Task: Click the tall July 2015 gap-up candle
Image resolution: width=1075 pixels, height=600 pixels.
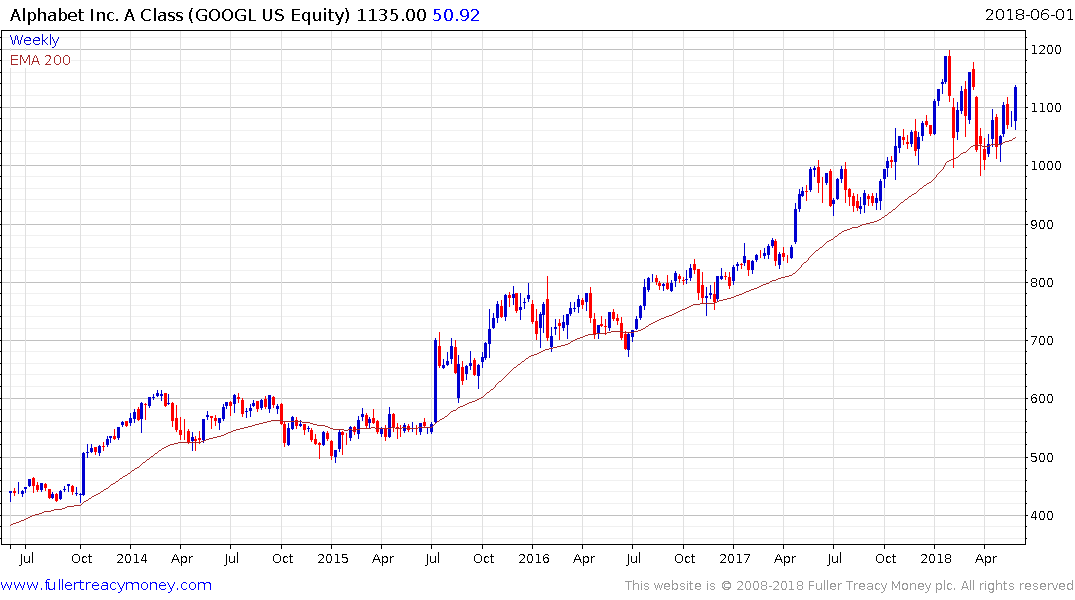Action: click(x=435, y=381)
